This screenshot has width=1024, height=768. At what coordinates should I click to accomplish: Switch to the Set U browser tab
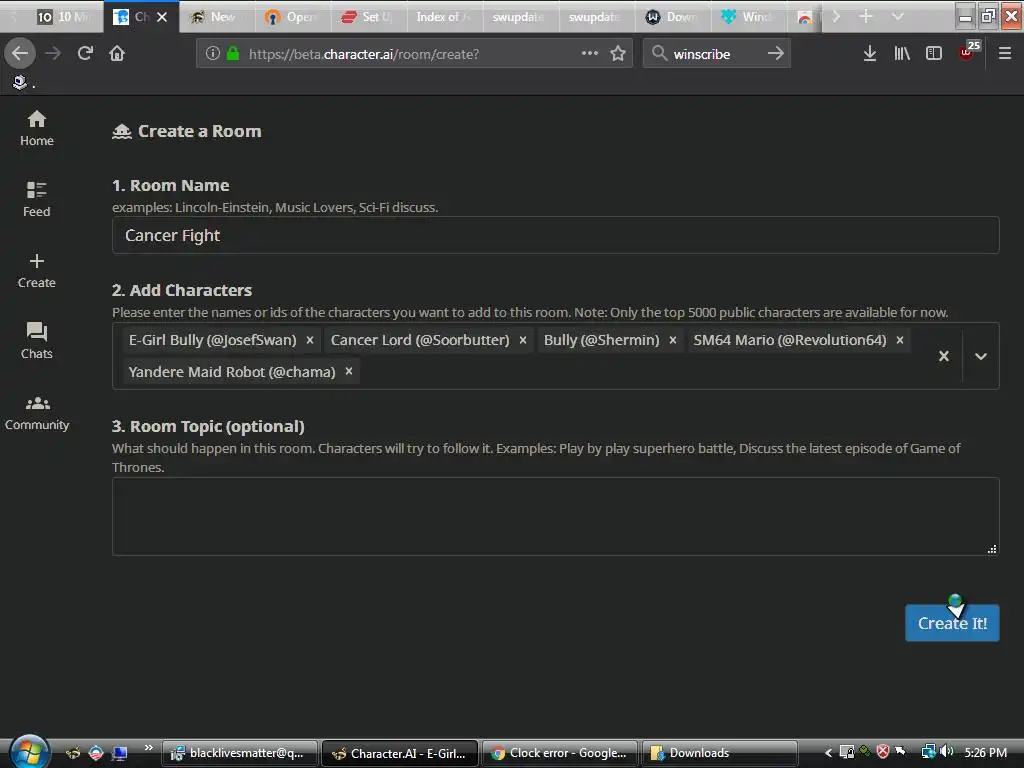(x=368, y=17)
